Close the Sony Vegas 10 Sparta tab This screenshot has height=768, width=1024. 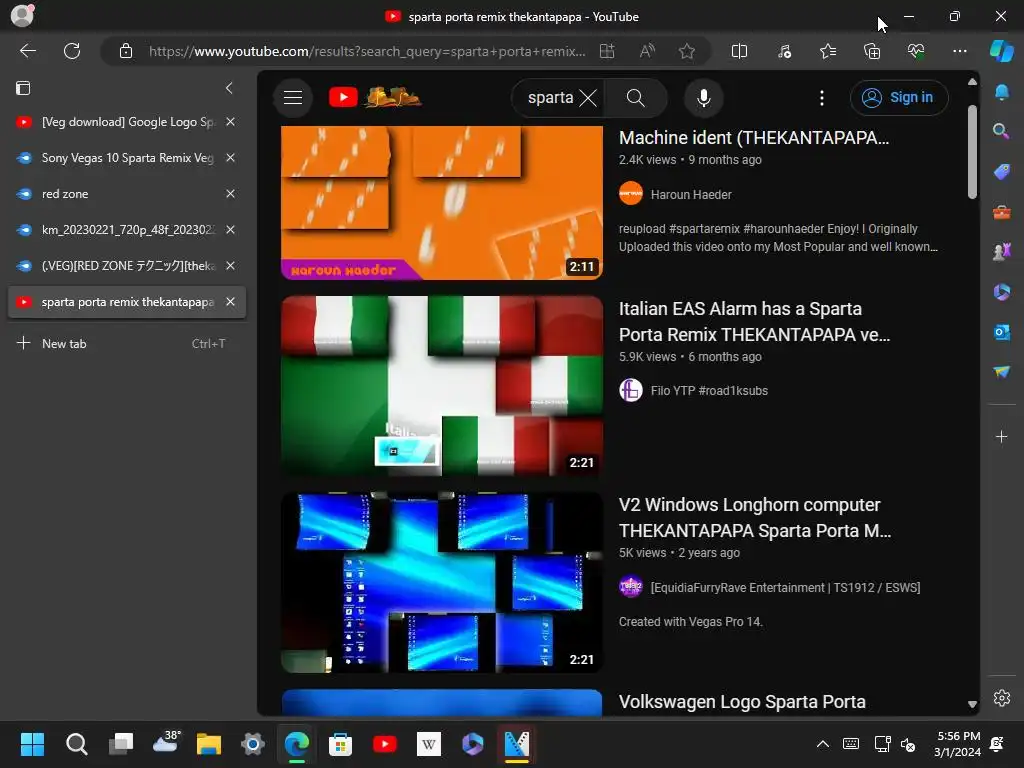coord(230,158)
